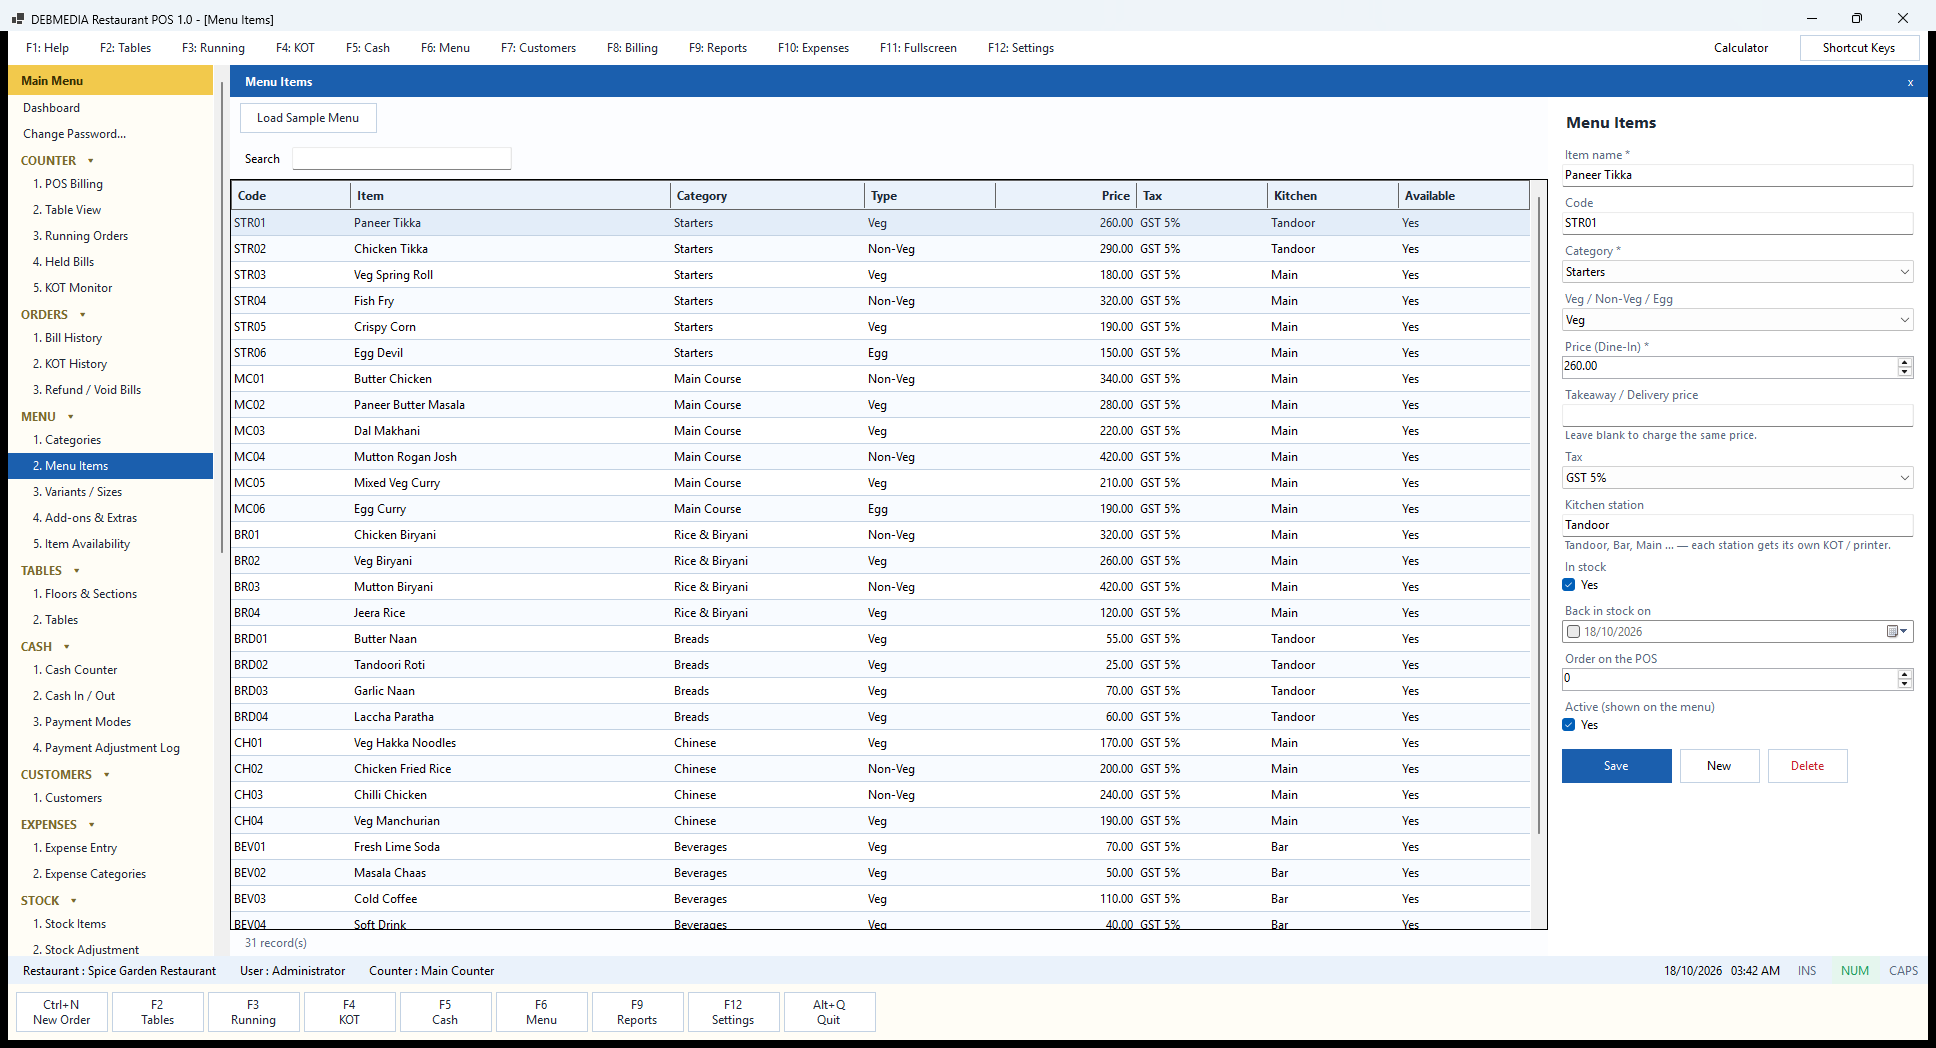Open F12: Settings in the top menu
Screen dimensions: 1936x1048
(x=1021, y=48)
